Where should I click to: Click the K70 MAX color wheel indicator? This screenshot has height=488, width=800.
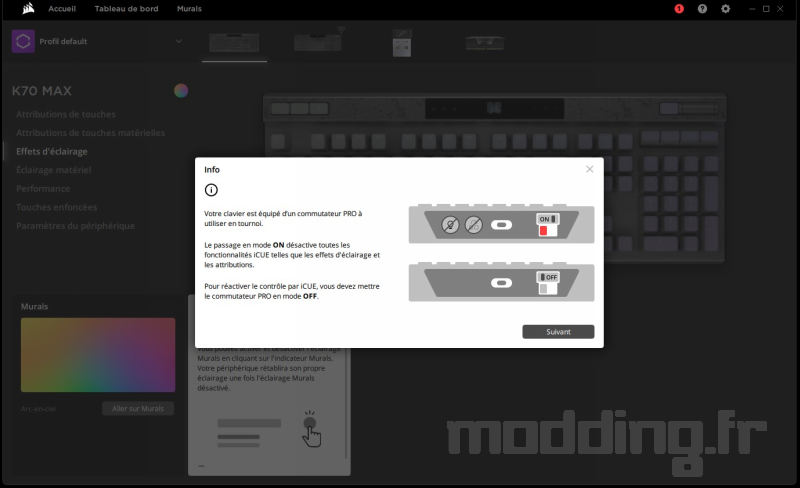tap(181, 91)
